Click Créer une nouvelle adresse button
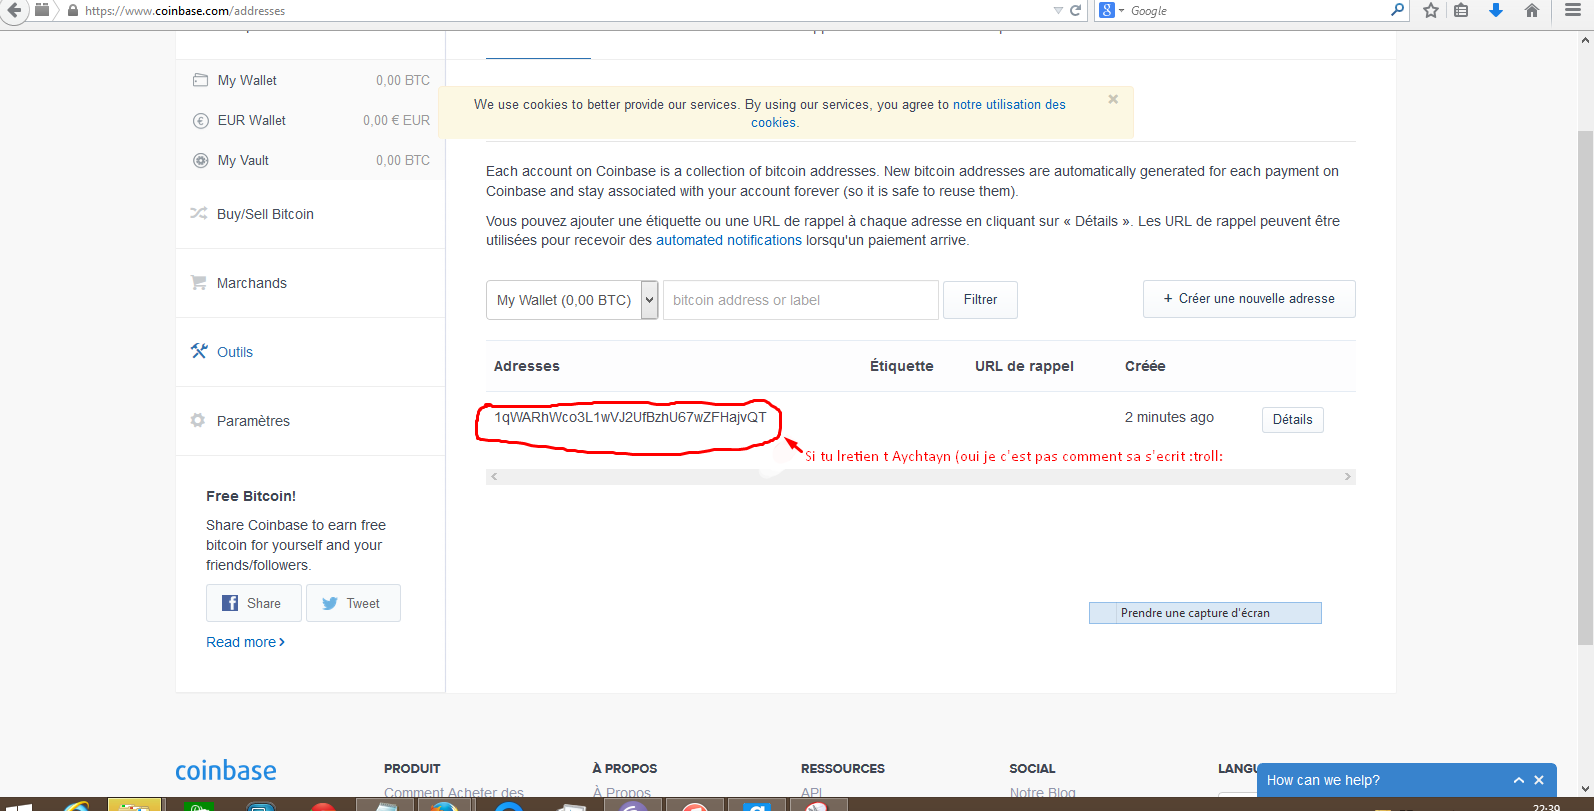The image size is (1594, 811). tap(1249, 299)
